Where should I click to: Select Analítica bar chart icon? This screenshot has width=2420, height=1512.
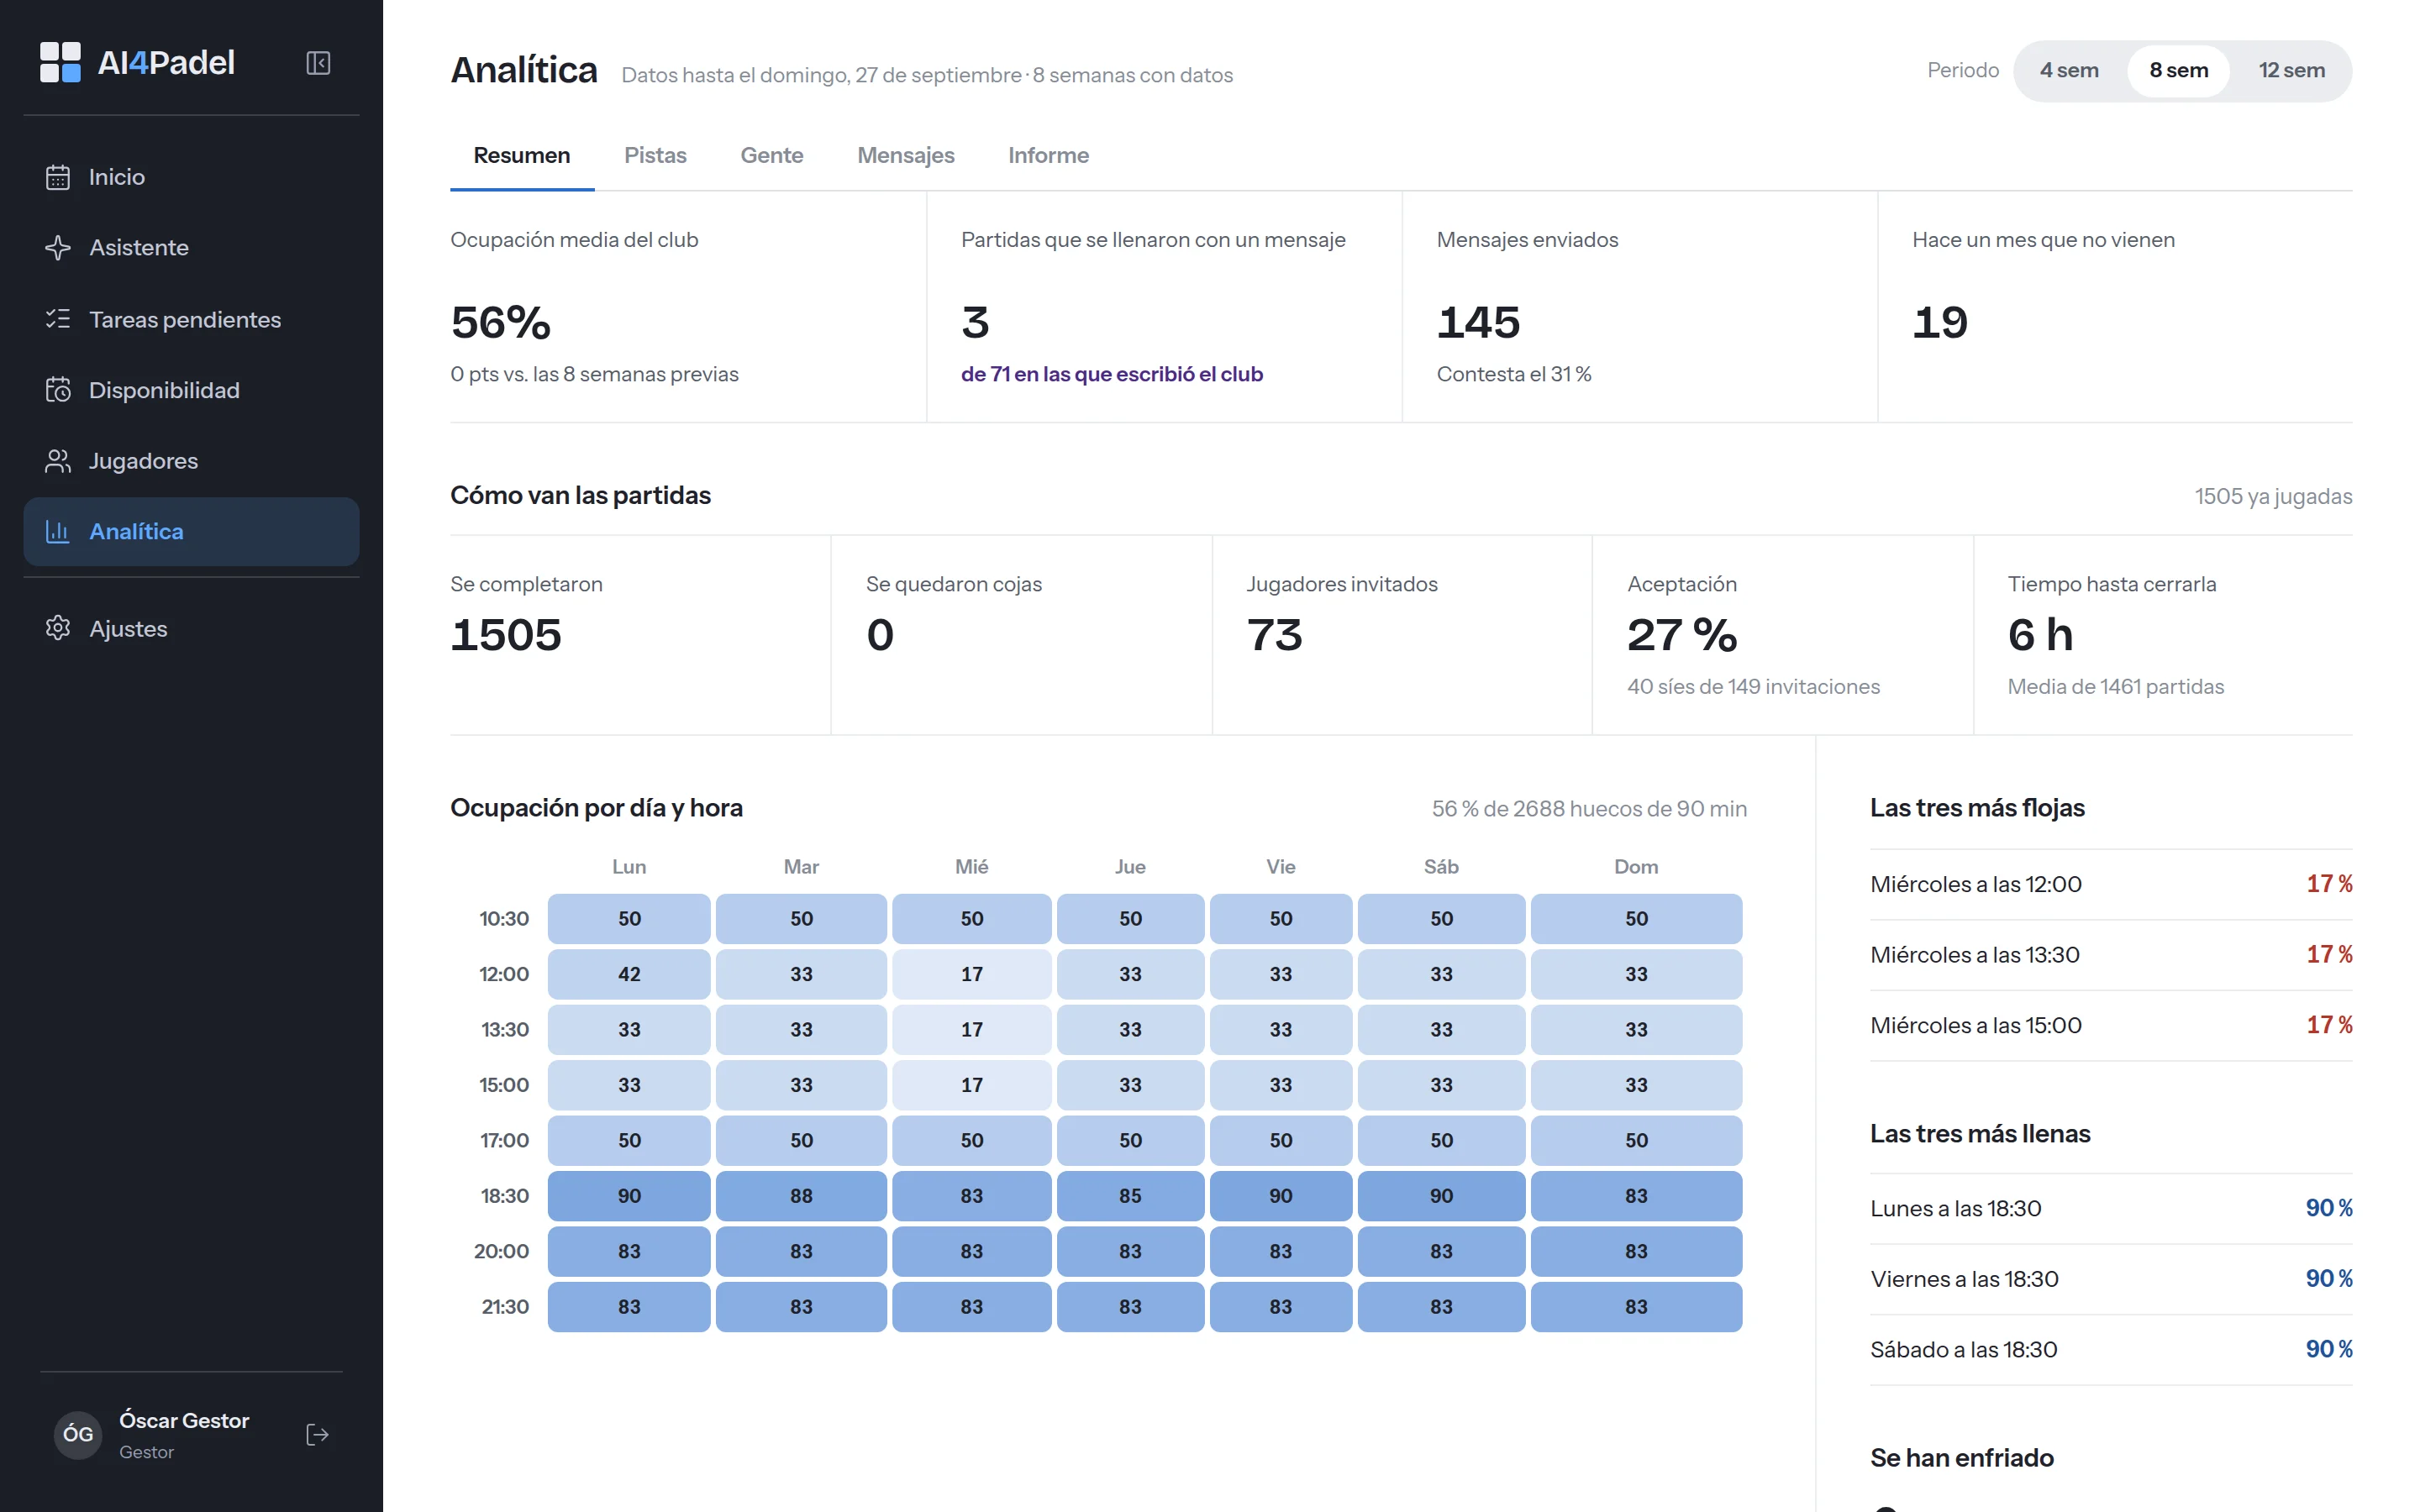58,532
